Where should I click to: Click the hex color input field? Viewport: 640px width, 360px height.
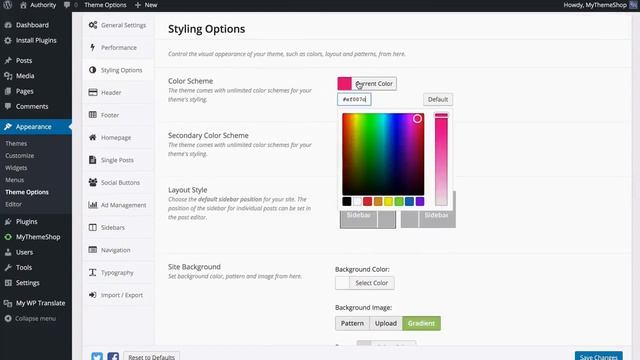(354, 99)
